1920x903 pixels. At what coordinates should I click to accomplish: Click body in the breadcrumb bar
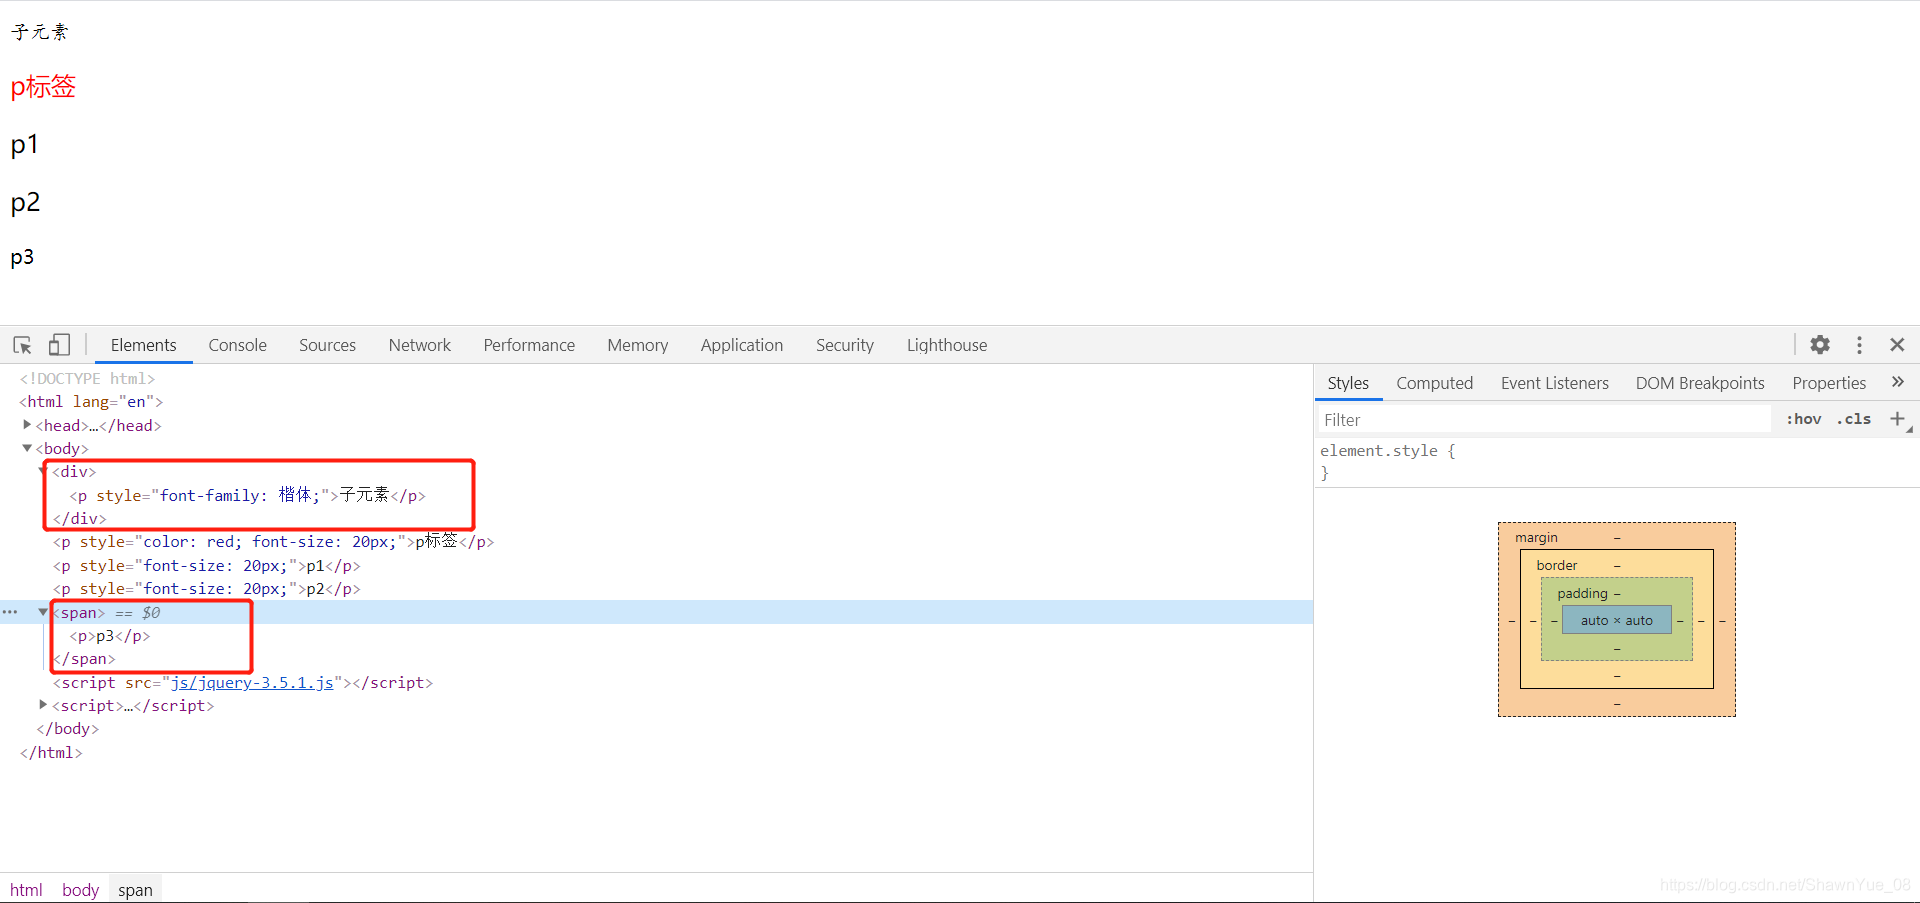[x=80, y=890]
